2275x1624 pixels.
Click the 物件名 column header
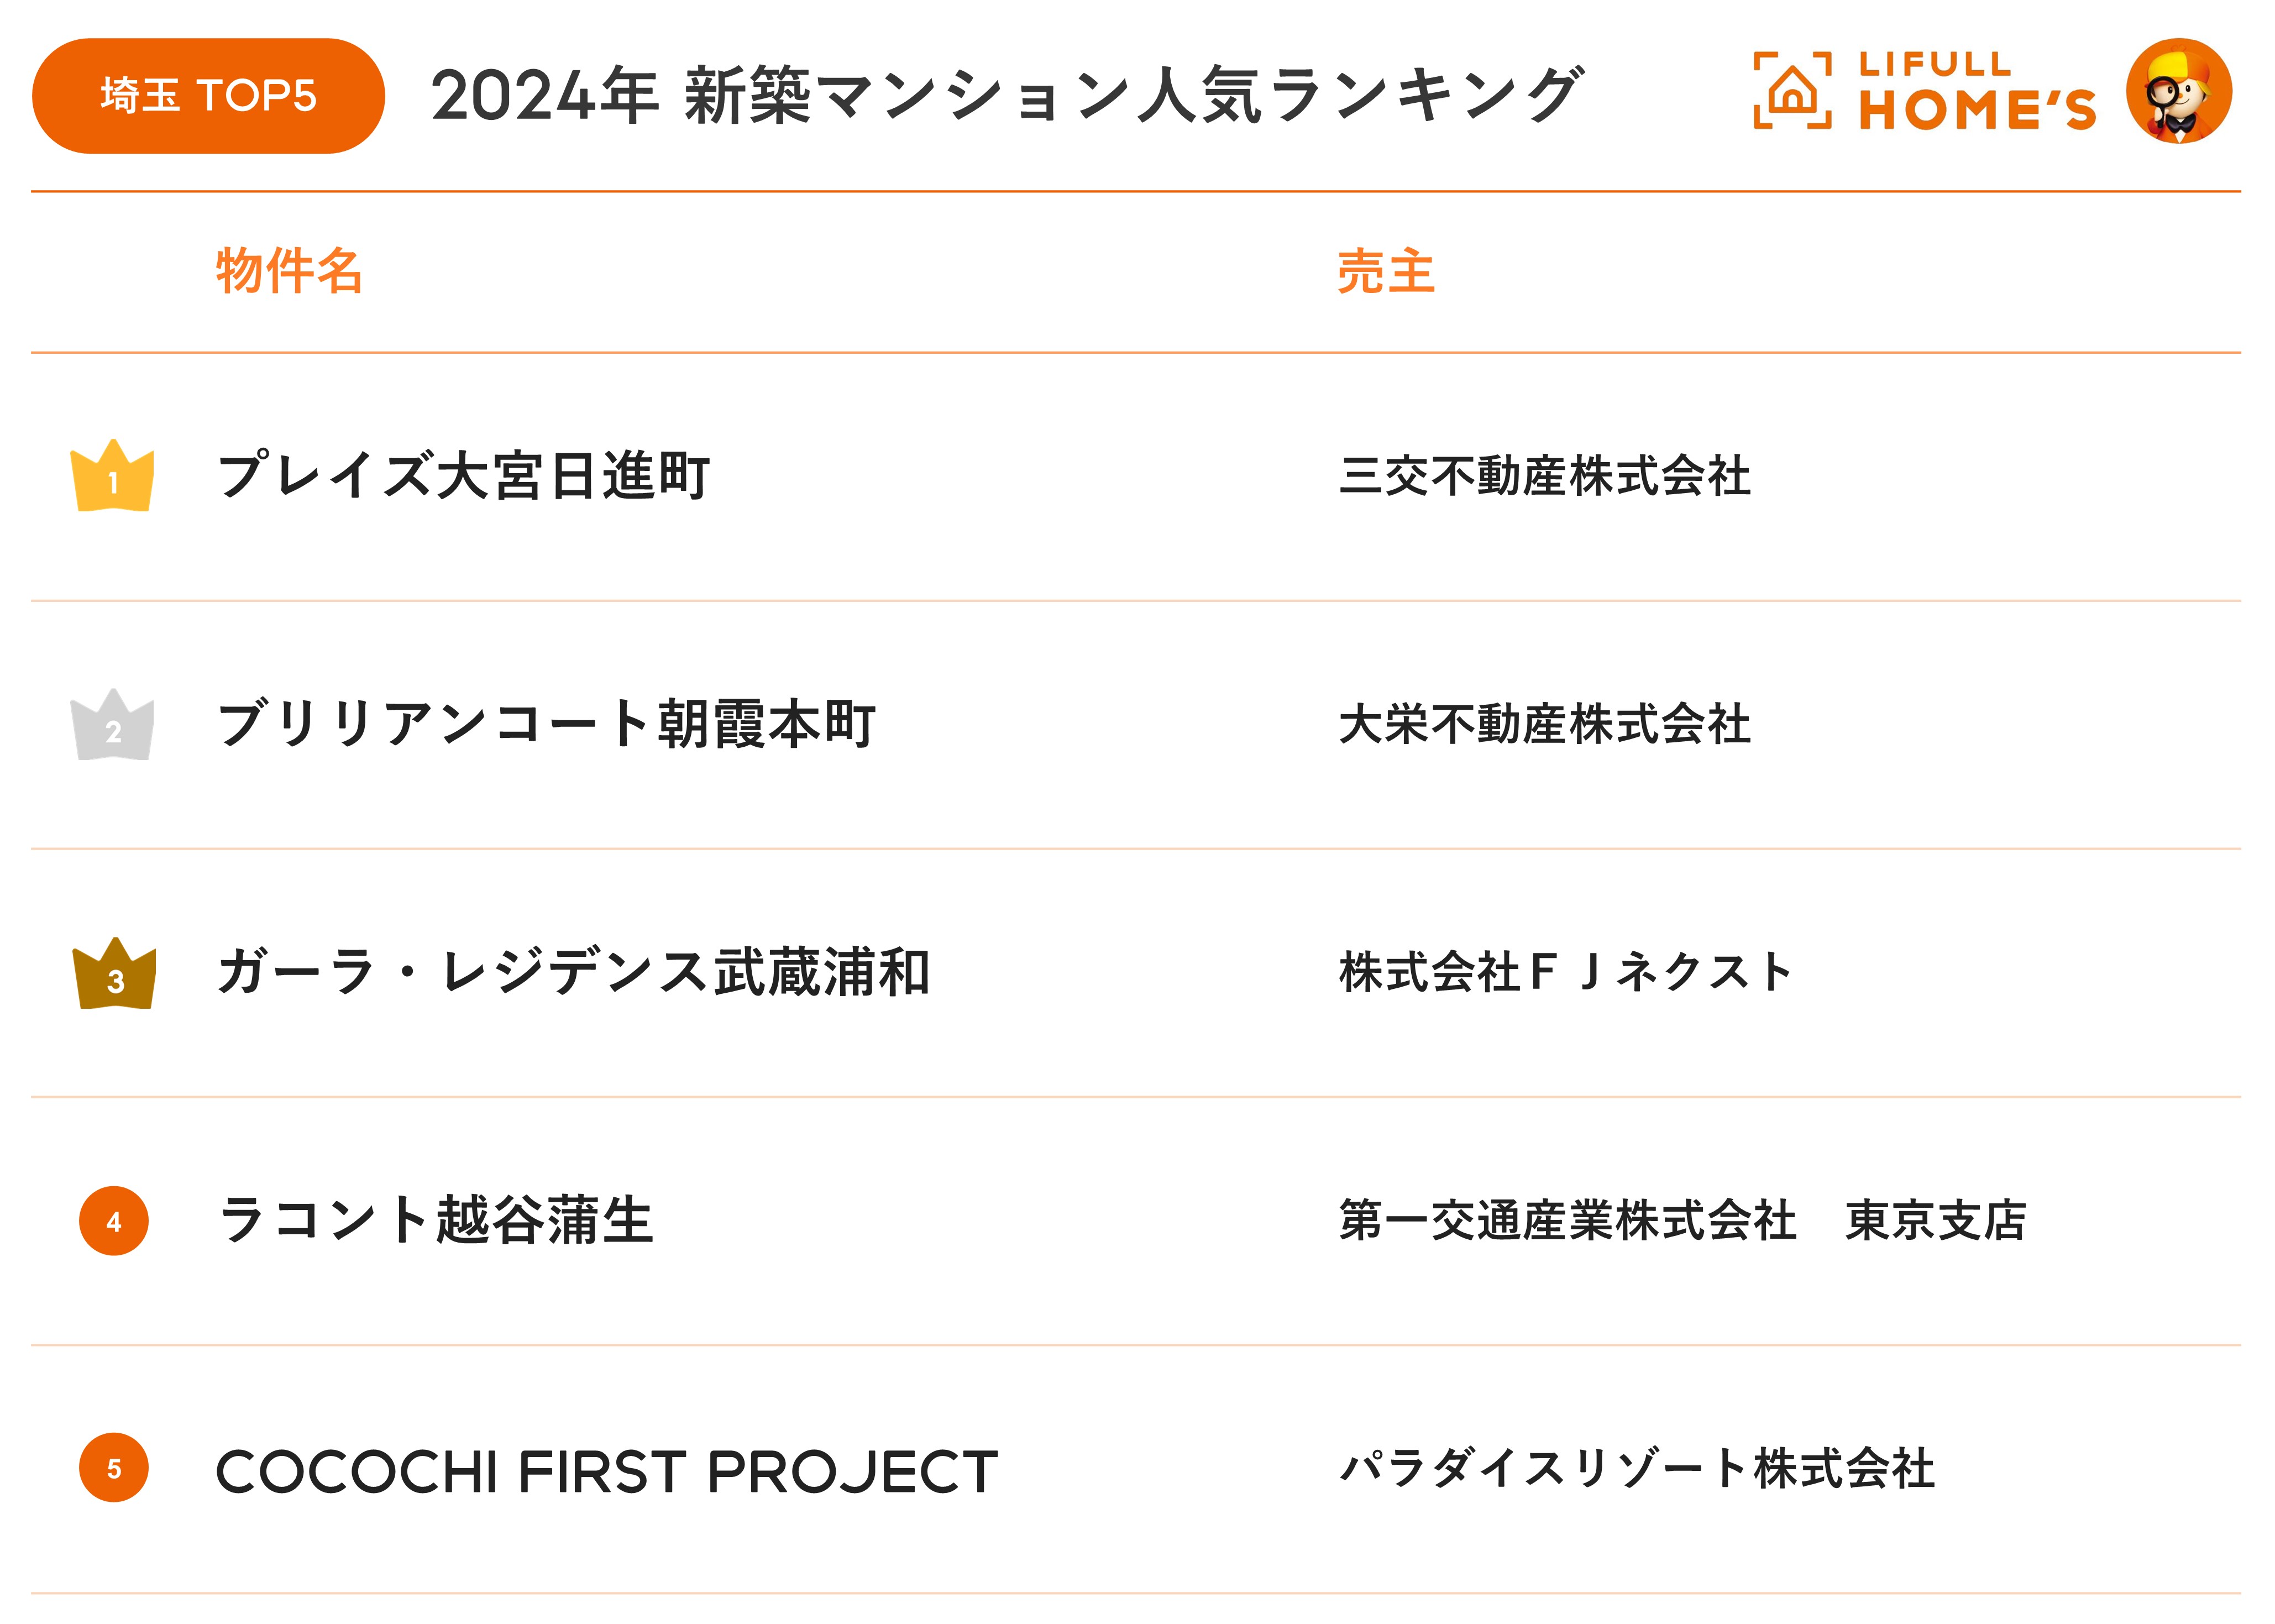coord(289,271)
